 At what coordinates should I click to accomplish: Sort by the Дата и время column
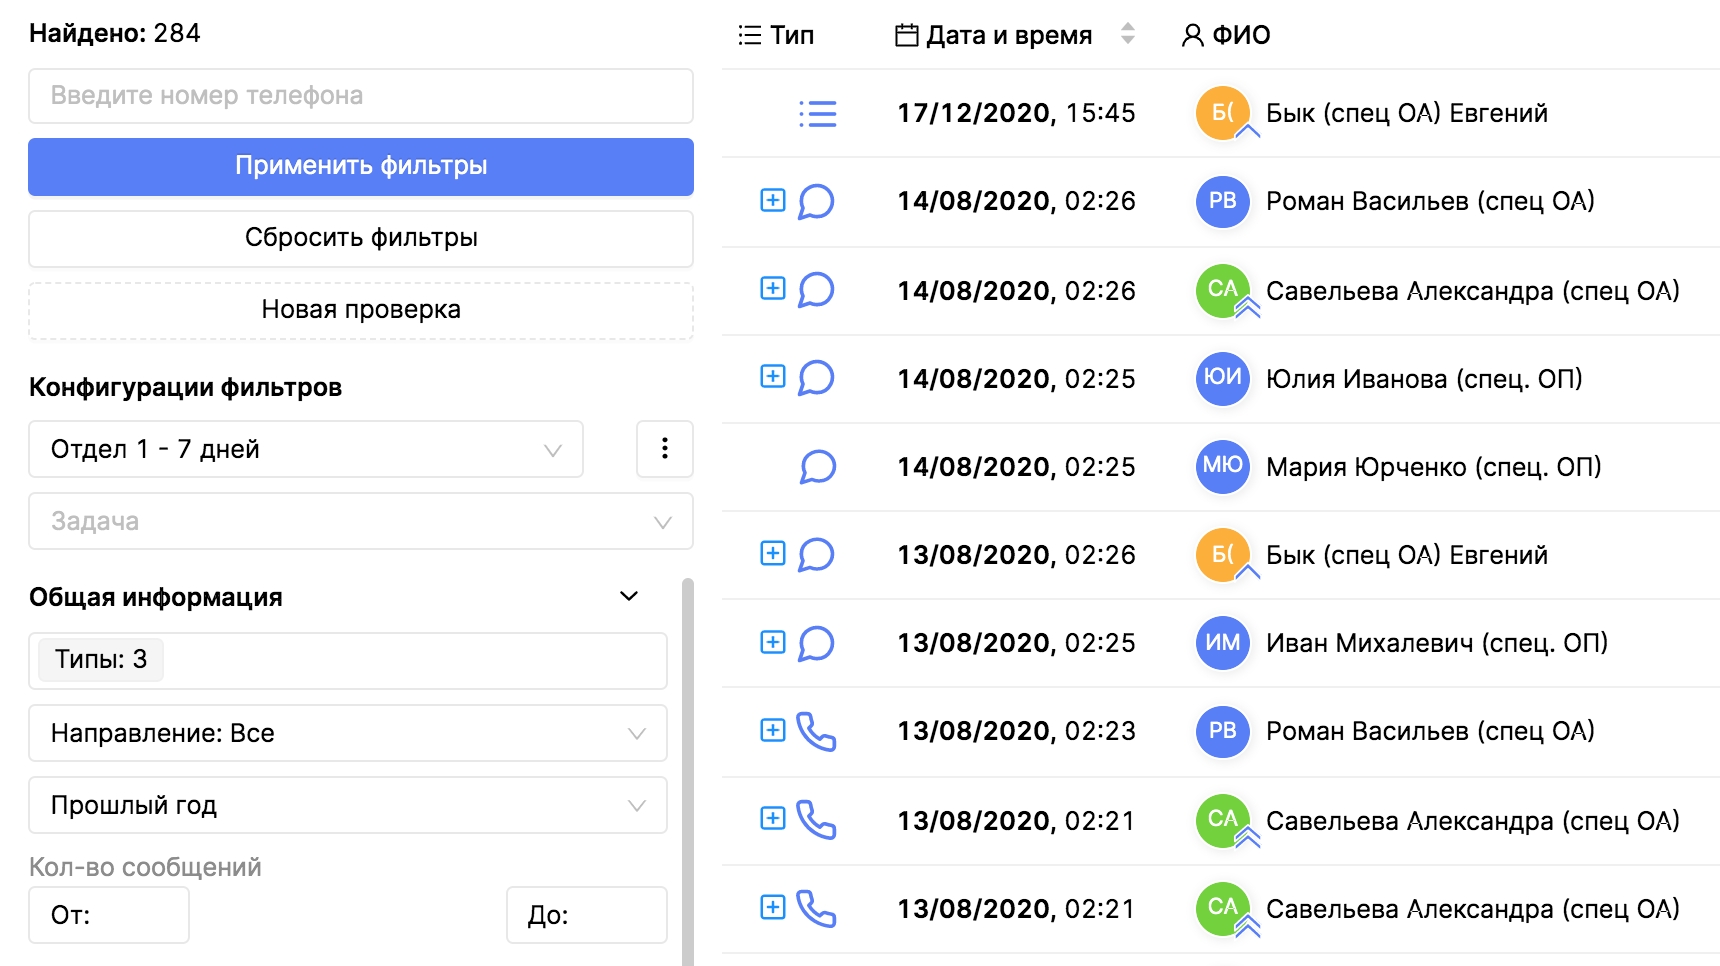point(1127,35)
